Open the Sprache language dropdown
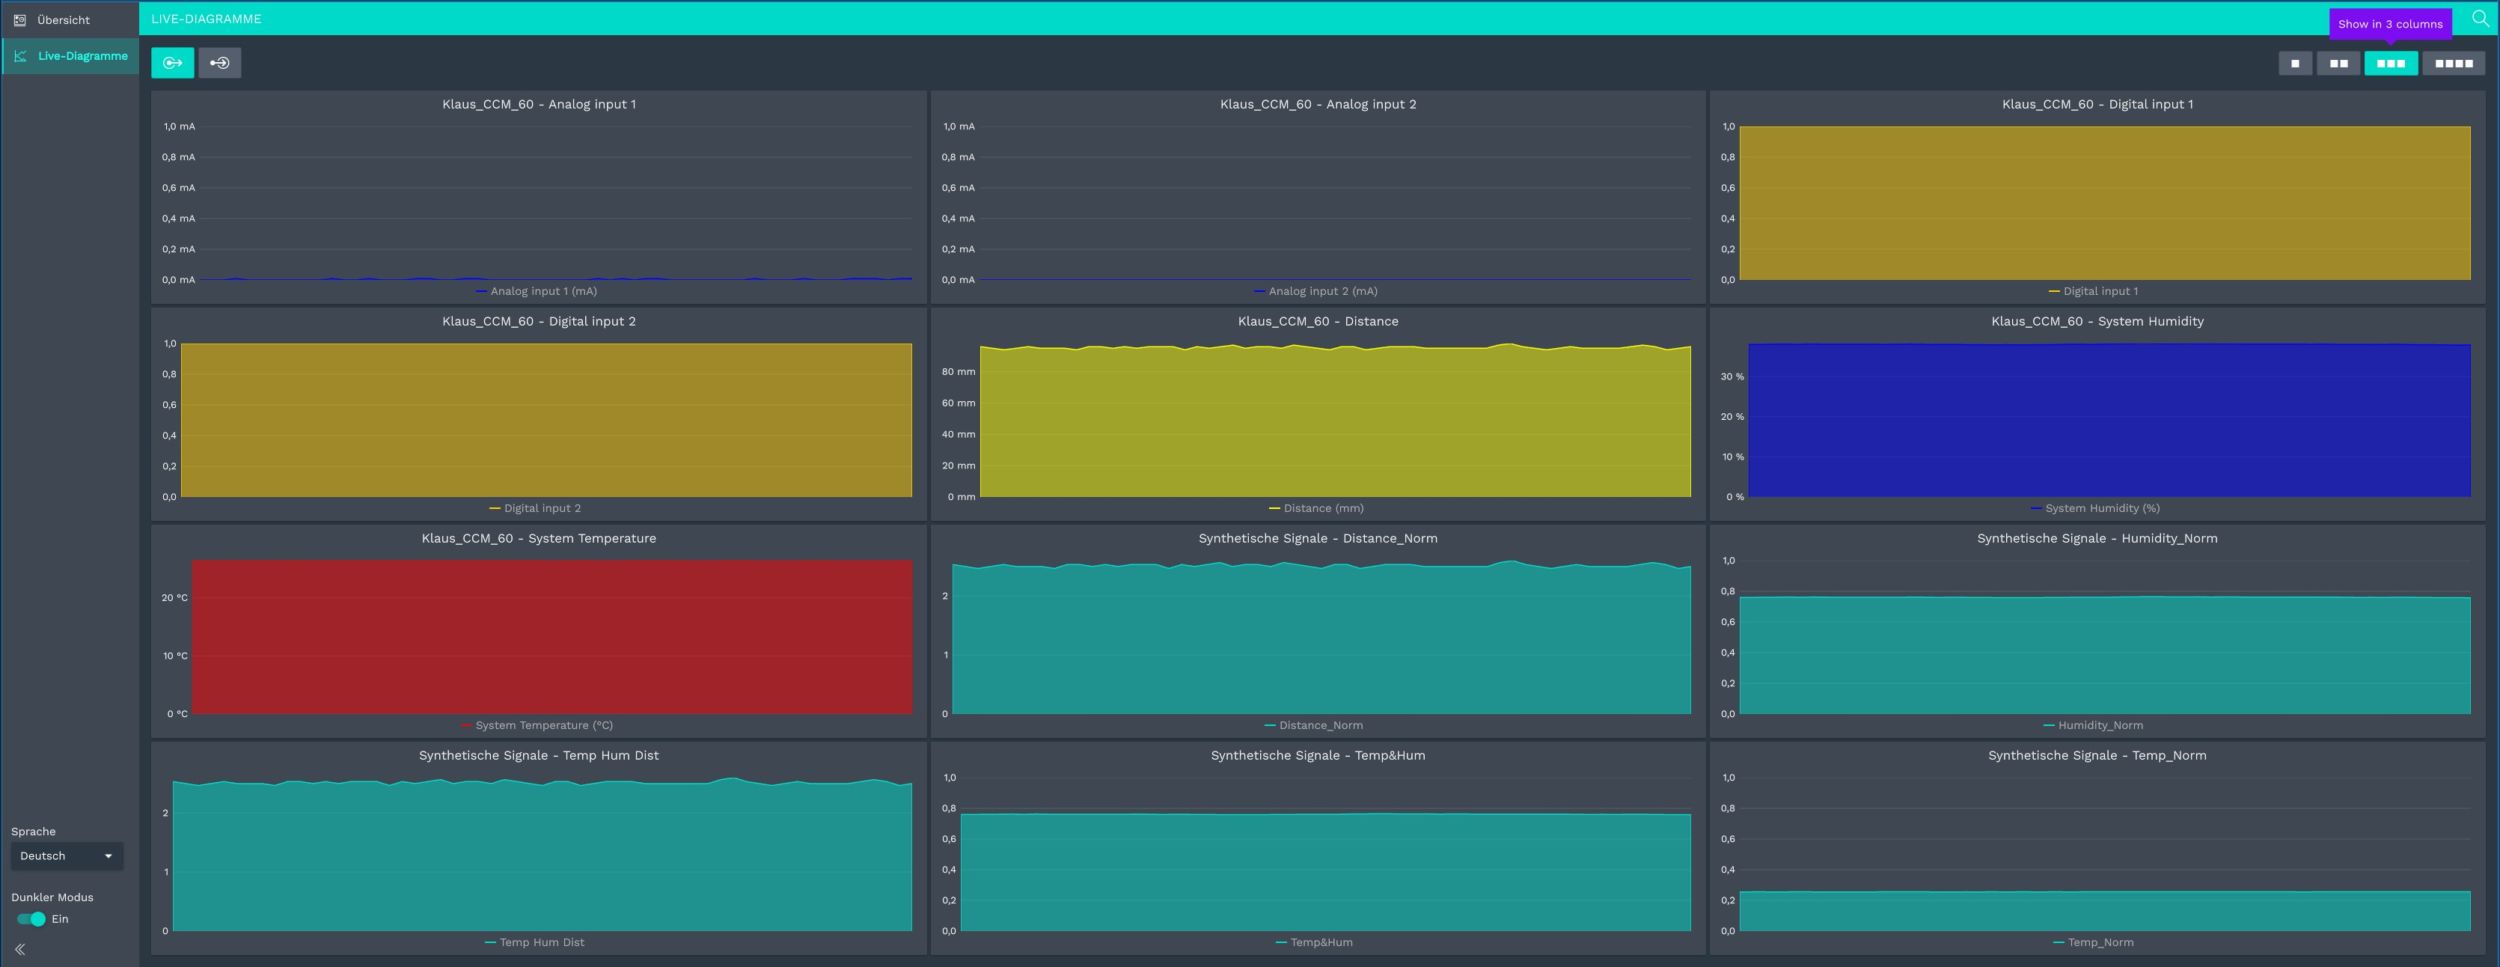Screen dimensions: 2500x967 click(x=67, y=856)
